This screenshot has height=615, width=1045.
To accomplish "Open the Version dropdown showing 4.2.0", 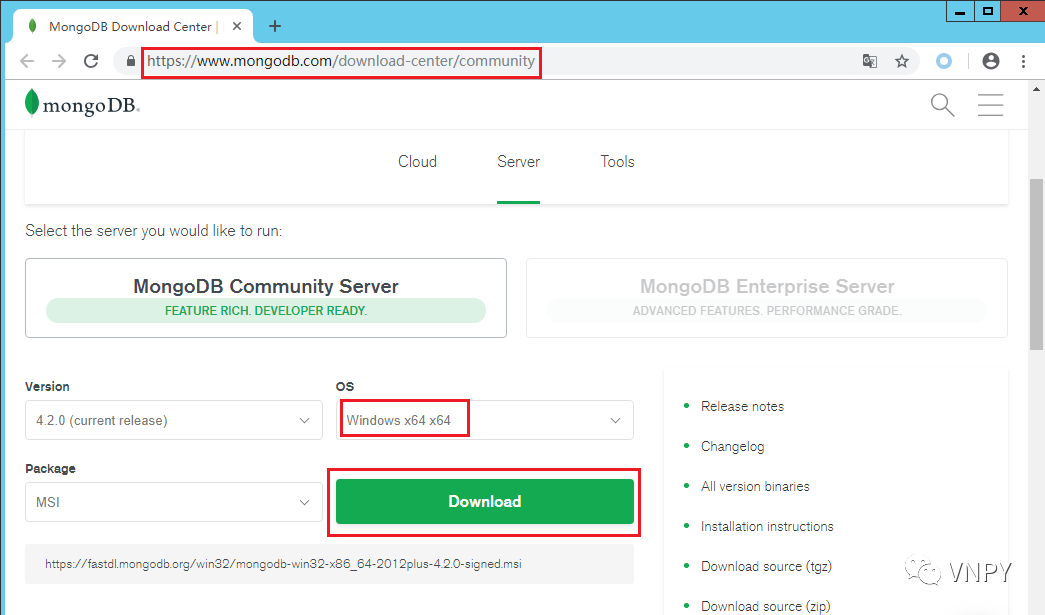I will 173,420.
